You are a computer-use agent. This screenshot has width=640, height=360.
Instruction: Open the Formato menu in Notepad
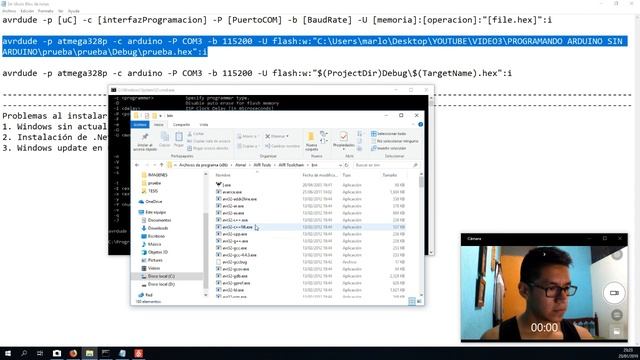[45, 11]
